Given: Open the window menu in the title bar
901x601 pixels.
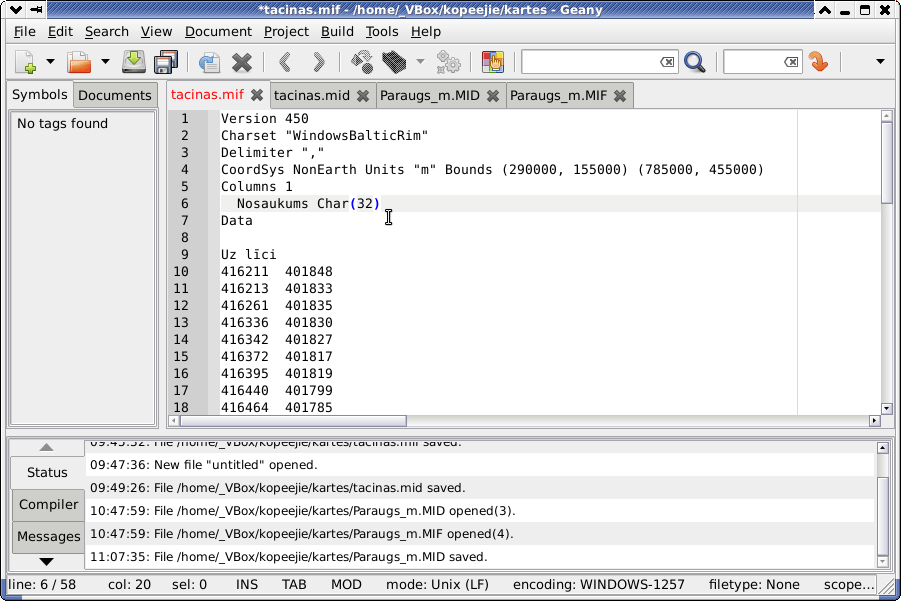Looking at the screenshot, I should point(16,10).
